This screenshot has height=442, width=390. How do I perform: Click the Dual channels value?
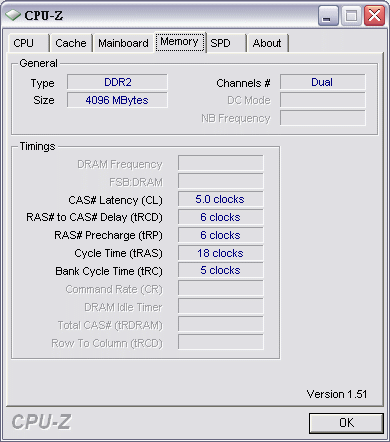pos(322,82)
